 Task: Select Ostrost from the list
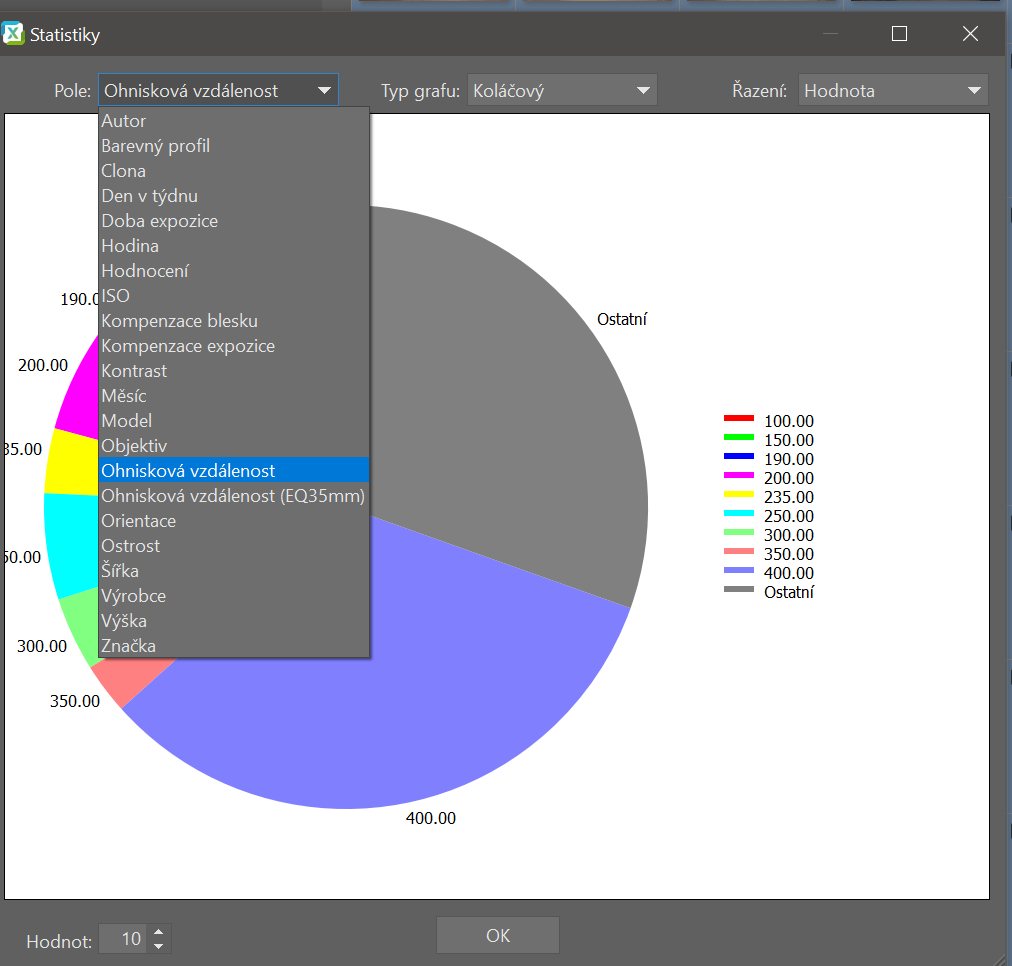[234, 546]
